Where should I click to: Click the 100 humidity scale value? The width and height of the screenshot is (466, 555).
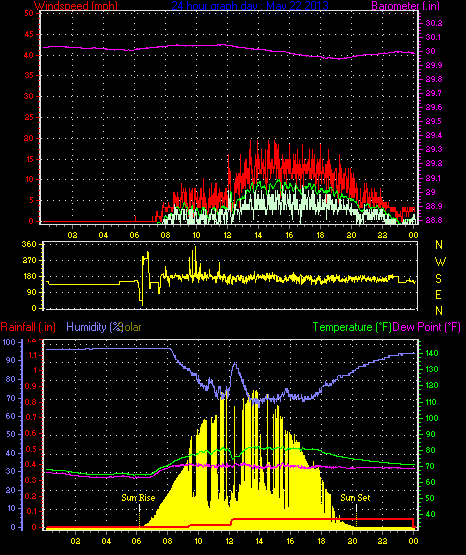click(8, 342)
